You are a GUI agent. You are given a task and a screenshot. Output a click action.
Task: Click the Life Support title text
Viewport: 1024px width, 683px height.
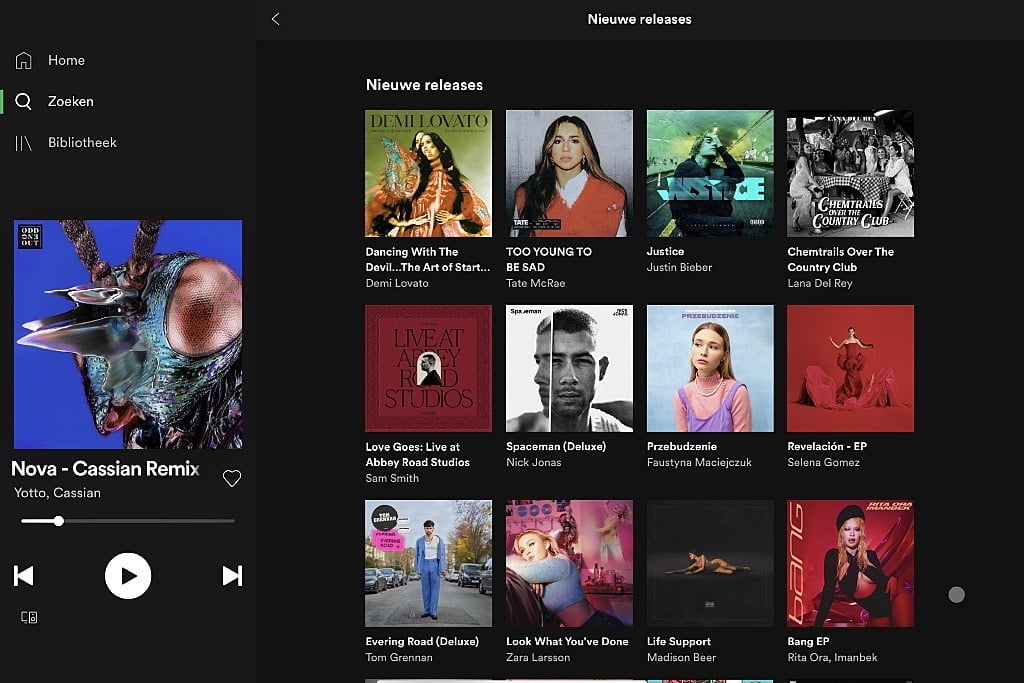tap(679, 642)
